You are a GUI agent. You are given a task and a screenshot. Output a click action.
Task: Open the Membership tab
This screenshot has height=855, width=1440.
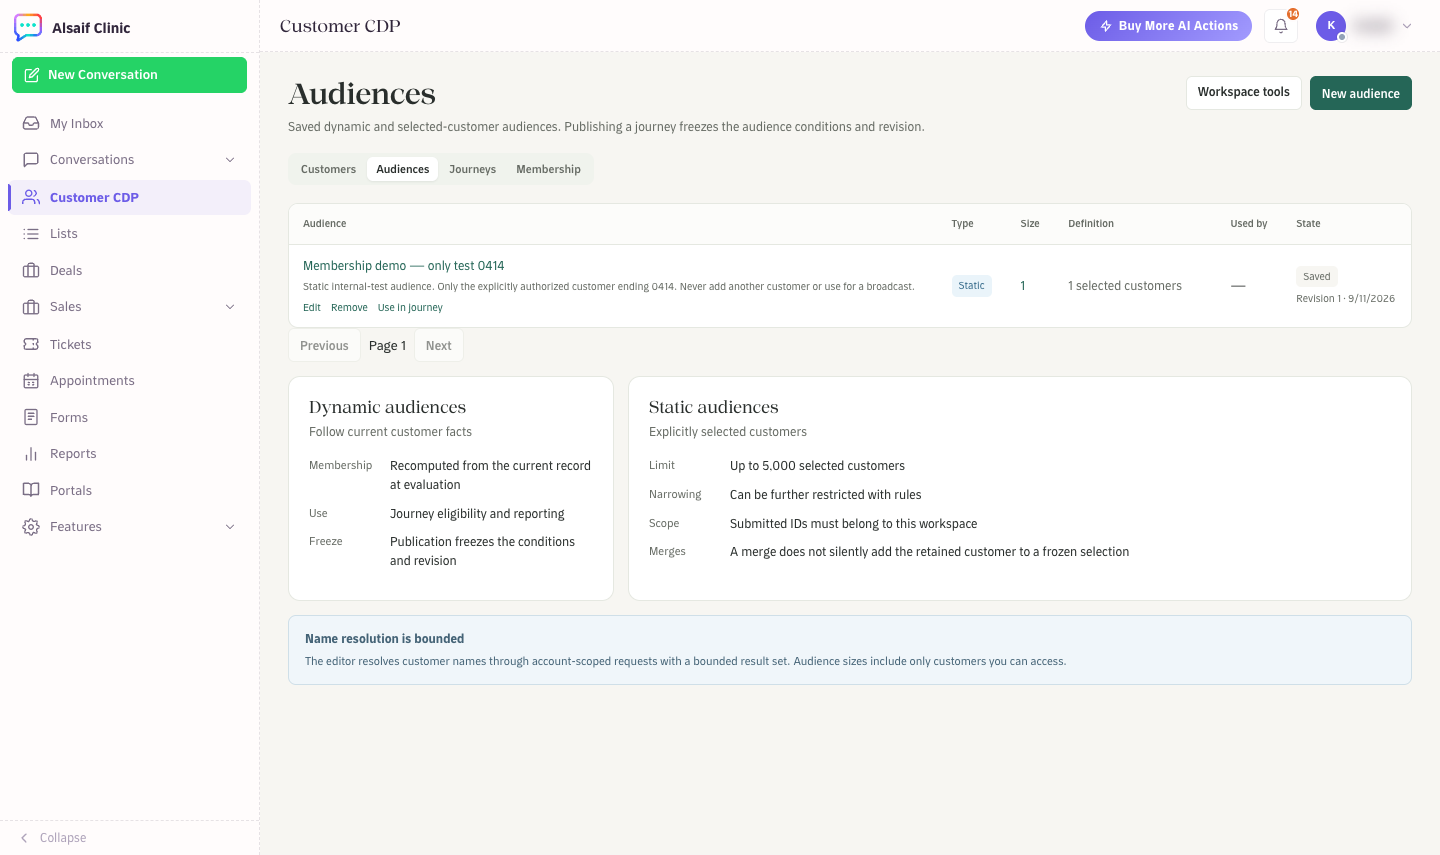[x=548, y=169]
